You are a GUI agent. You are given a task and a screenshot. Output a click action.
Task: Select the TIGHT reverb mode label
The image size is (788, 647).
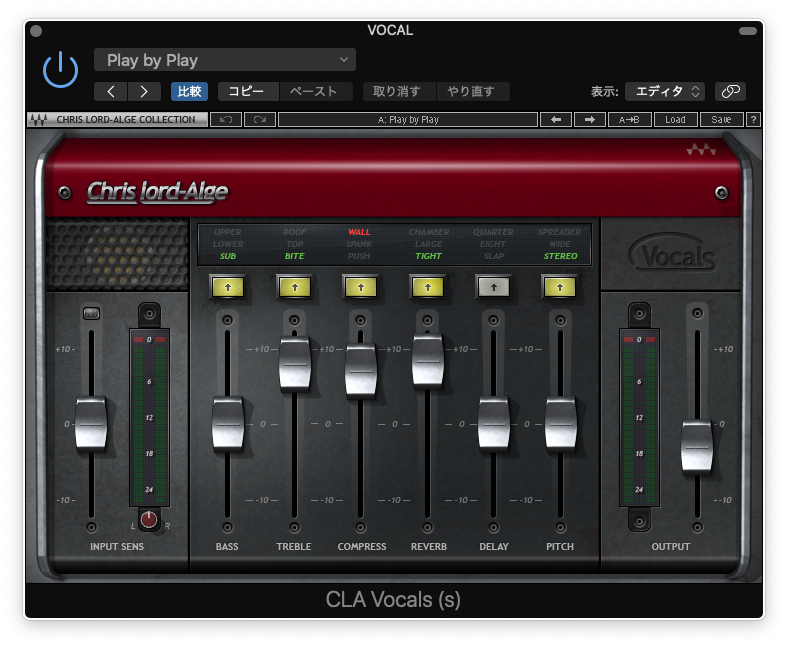point(428,256)
